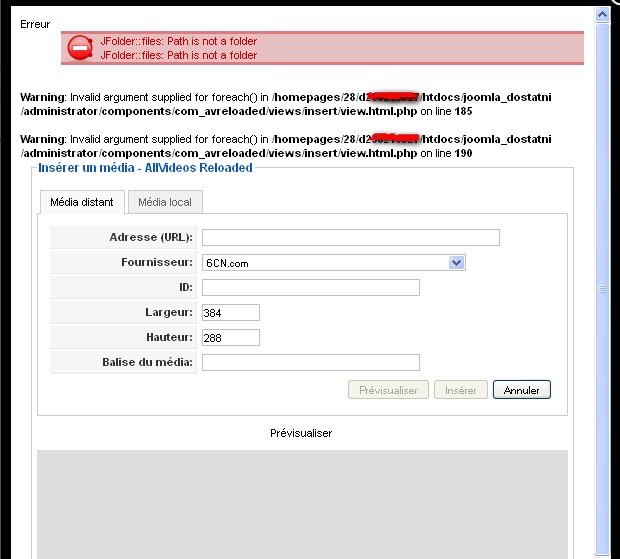Click the vertical scrollbar thumb

(602, 288)
